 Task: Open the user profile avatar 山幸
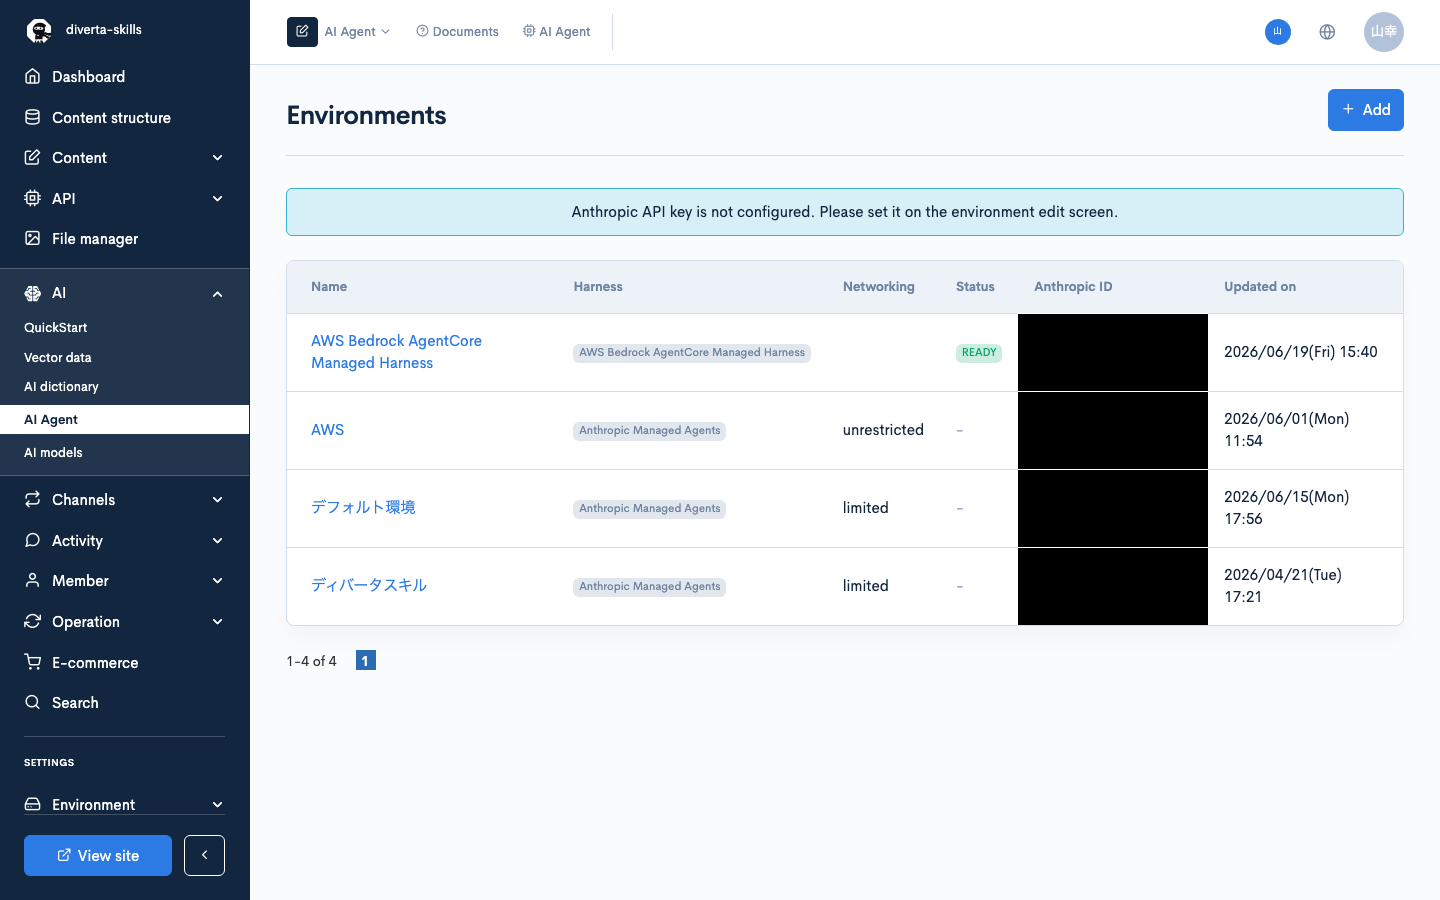click(x=1384, y=32)
